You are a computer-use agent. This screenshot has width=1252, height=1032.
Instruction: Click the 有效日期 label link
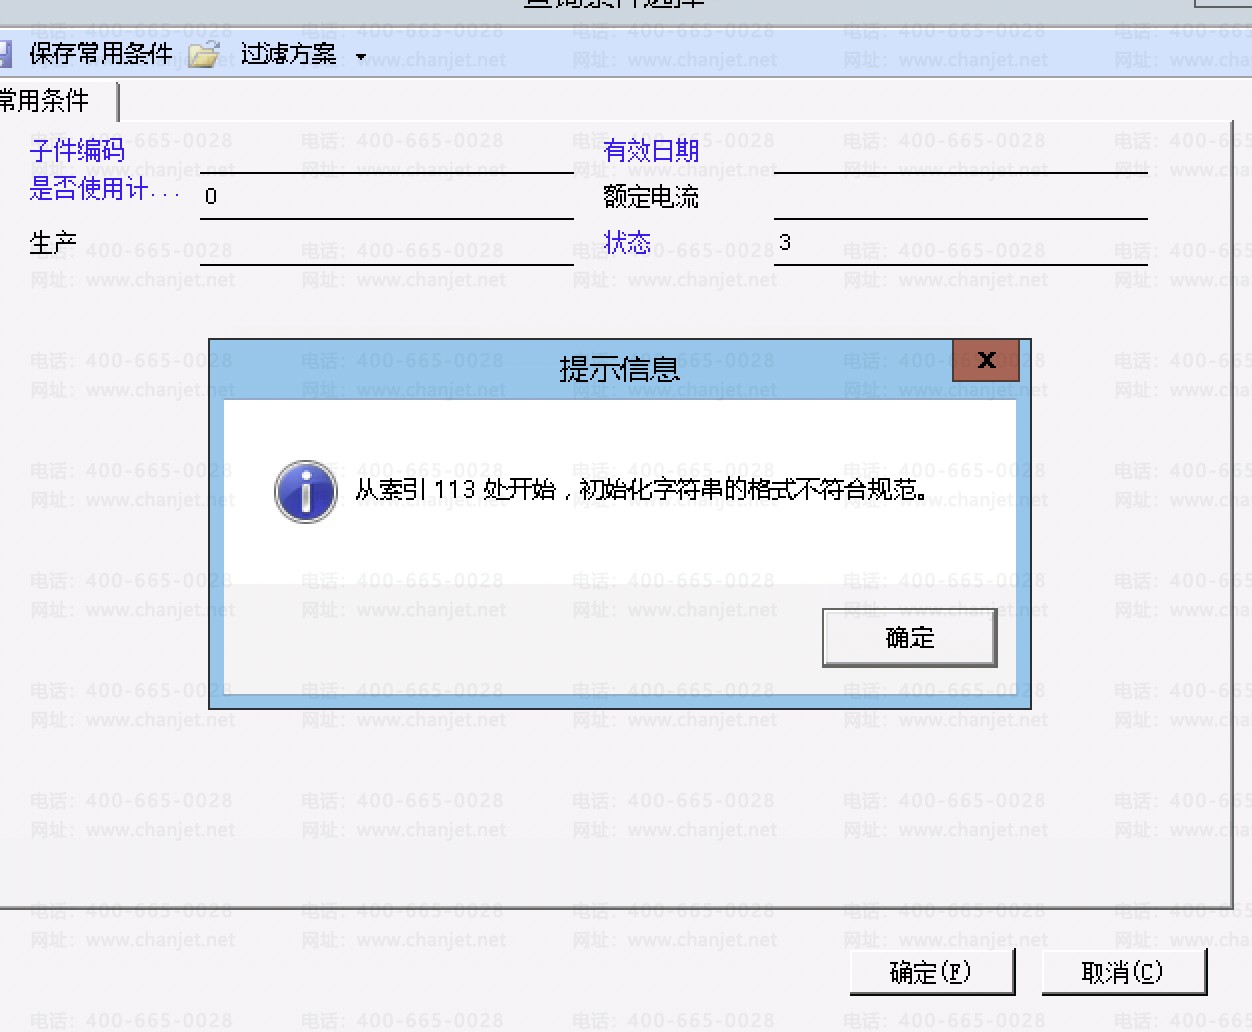click(651, 151)
